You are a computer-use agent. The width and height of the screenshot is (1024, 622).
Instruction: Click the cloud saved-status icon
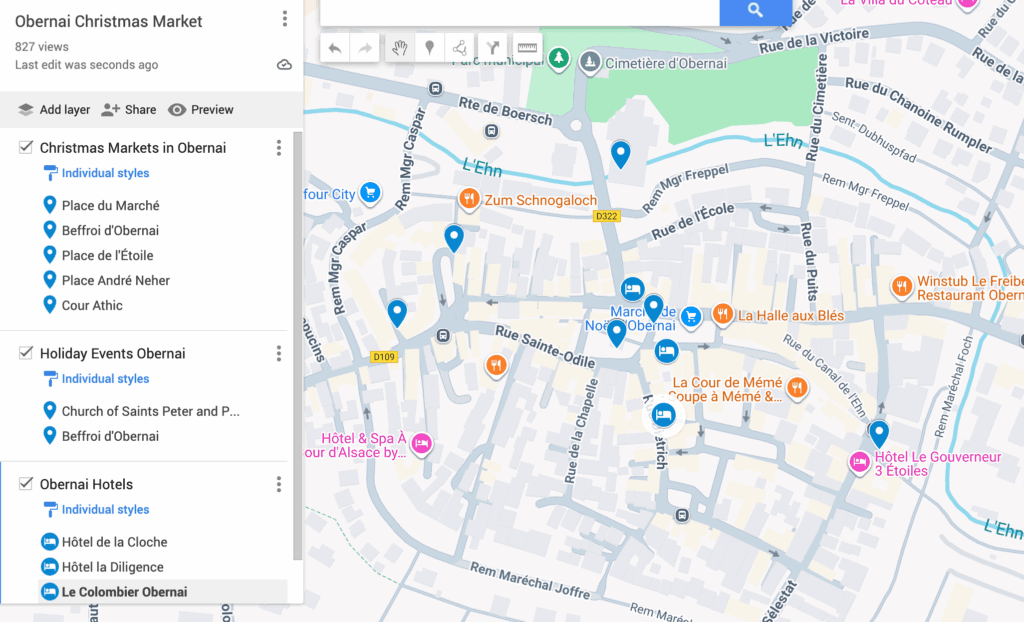click(x=284, y=65)
